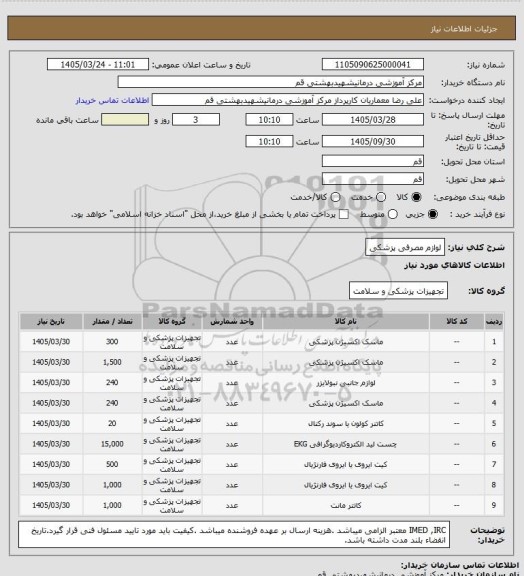Click the نام کالا column header

(x=346, y=321)
